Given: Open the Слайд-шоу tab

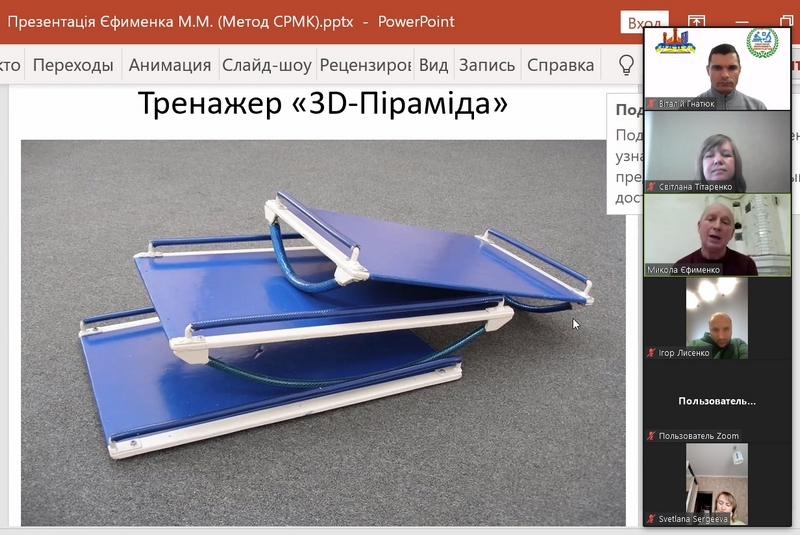Looking at the screenshot, I should tap(267, 66).
